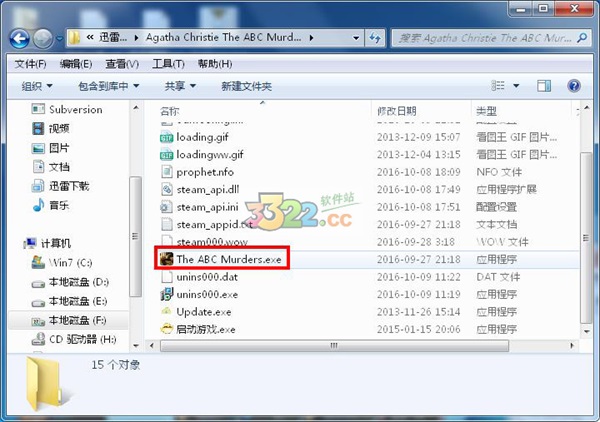This screenshot has width=600, height=422.
Task: Select the Update.exe icon
Action: click(166, 311)
